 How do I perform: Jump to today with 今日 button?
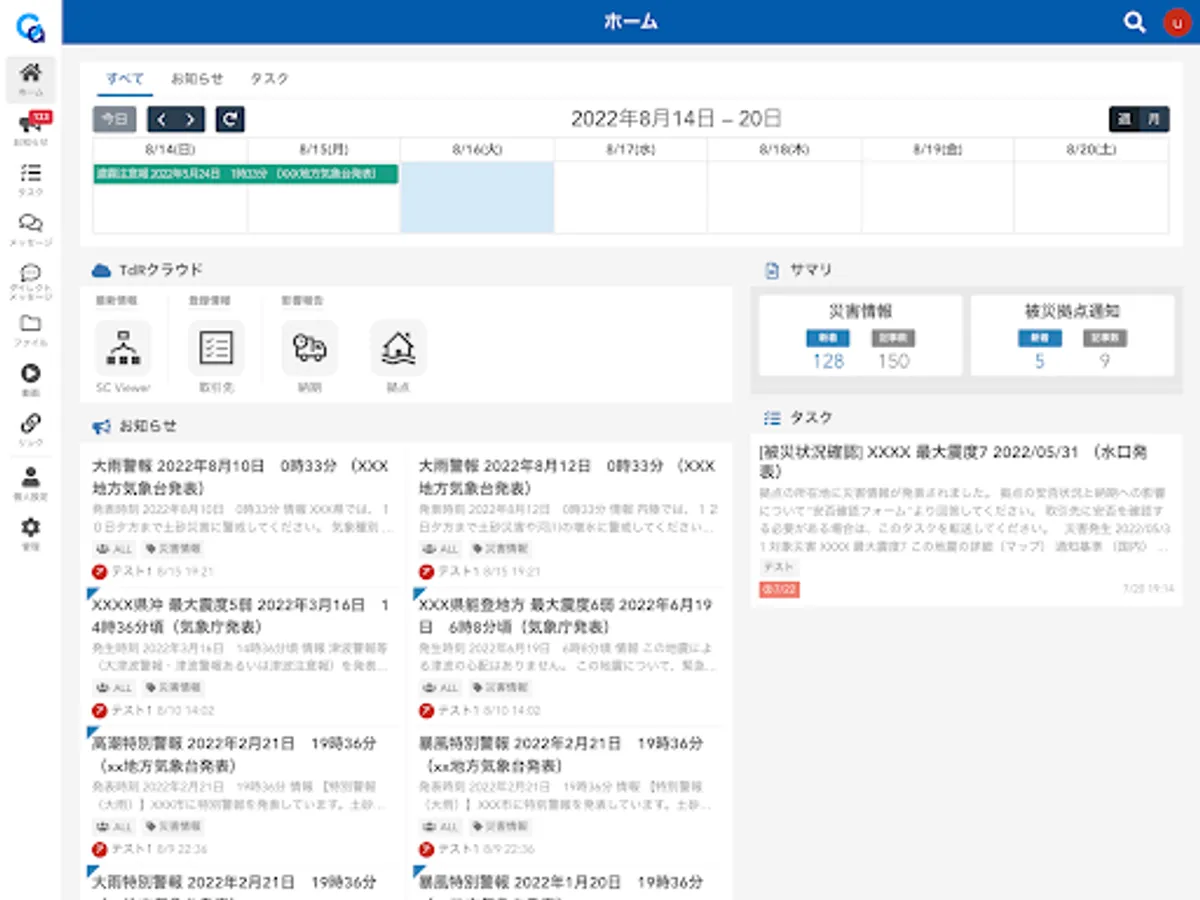click(115, 119)
